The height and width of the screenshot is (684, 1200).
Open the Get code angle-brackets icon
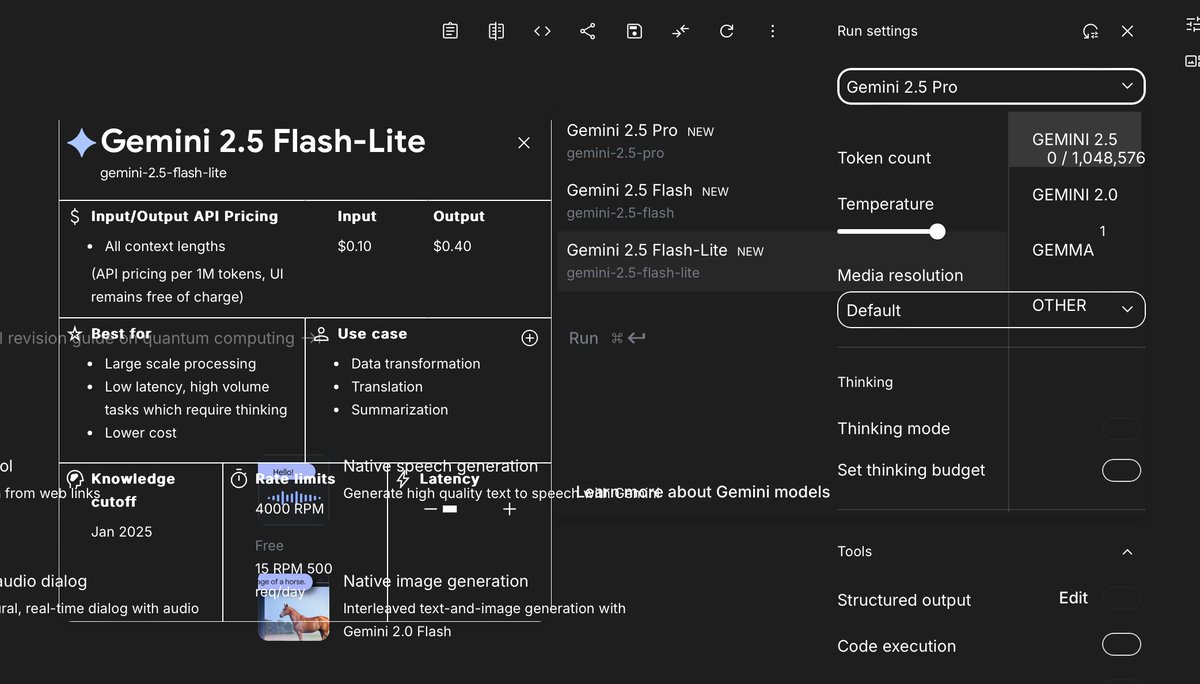542,31
